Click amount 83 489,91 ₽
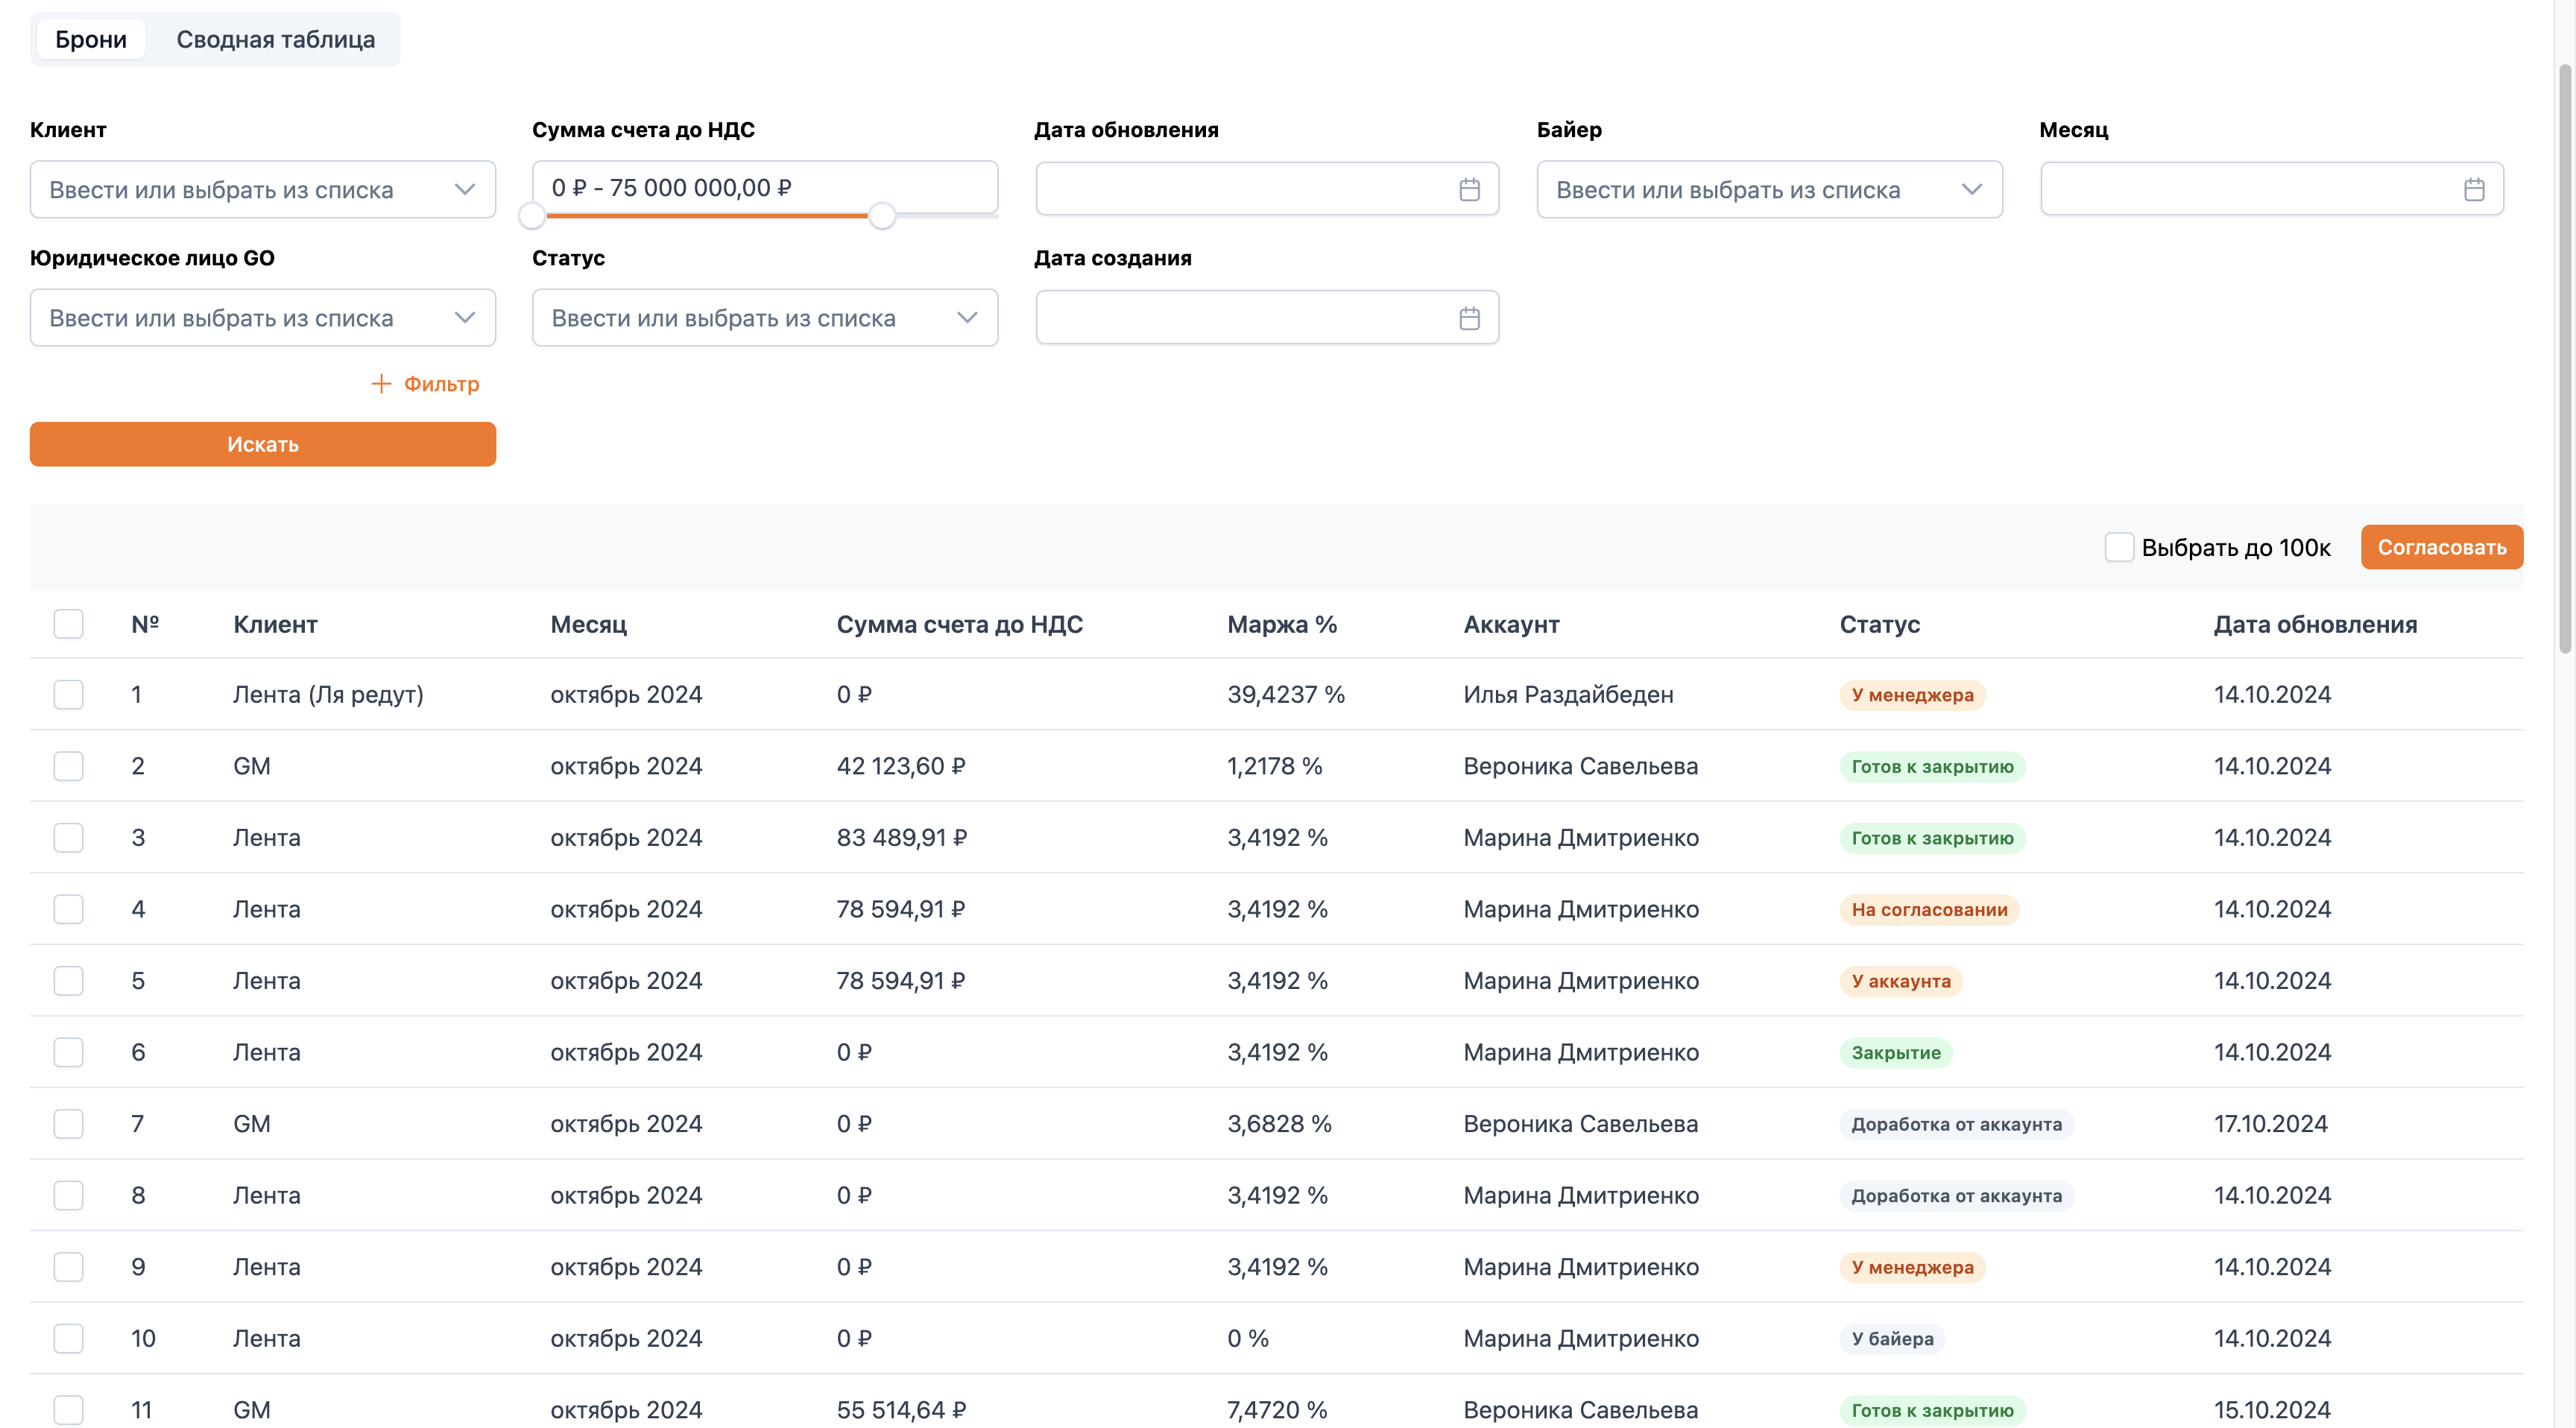The image size is (2576, 1428). pos(902,837)
